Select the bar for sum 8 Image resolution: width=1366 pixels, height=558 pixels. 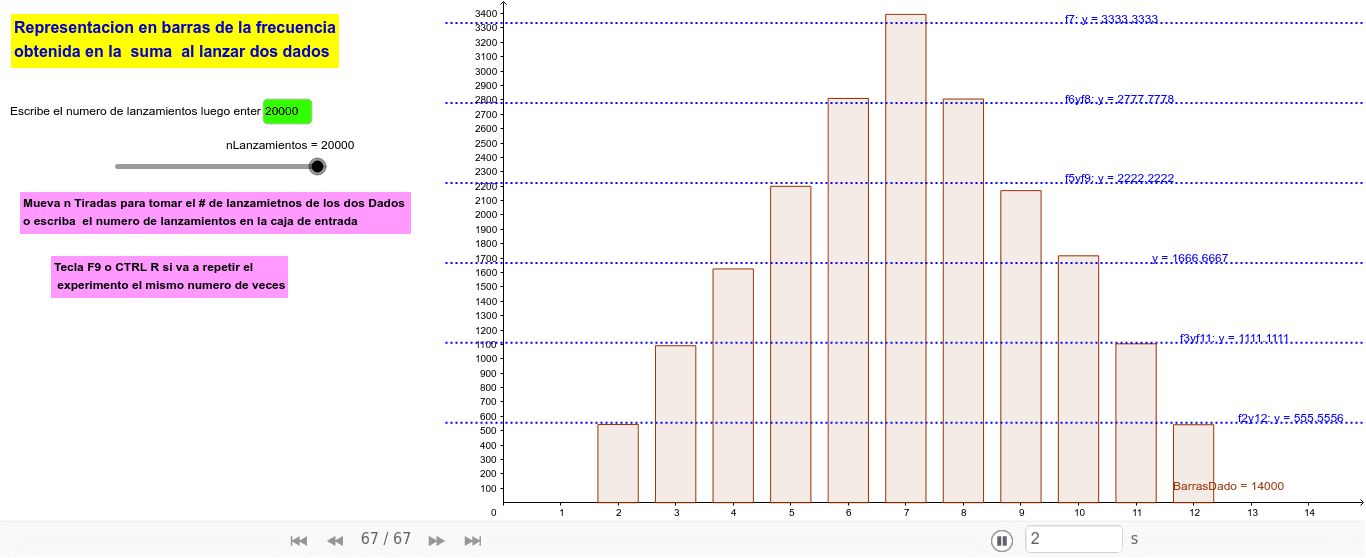pos(963,300)
